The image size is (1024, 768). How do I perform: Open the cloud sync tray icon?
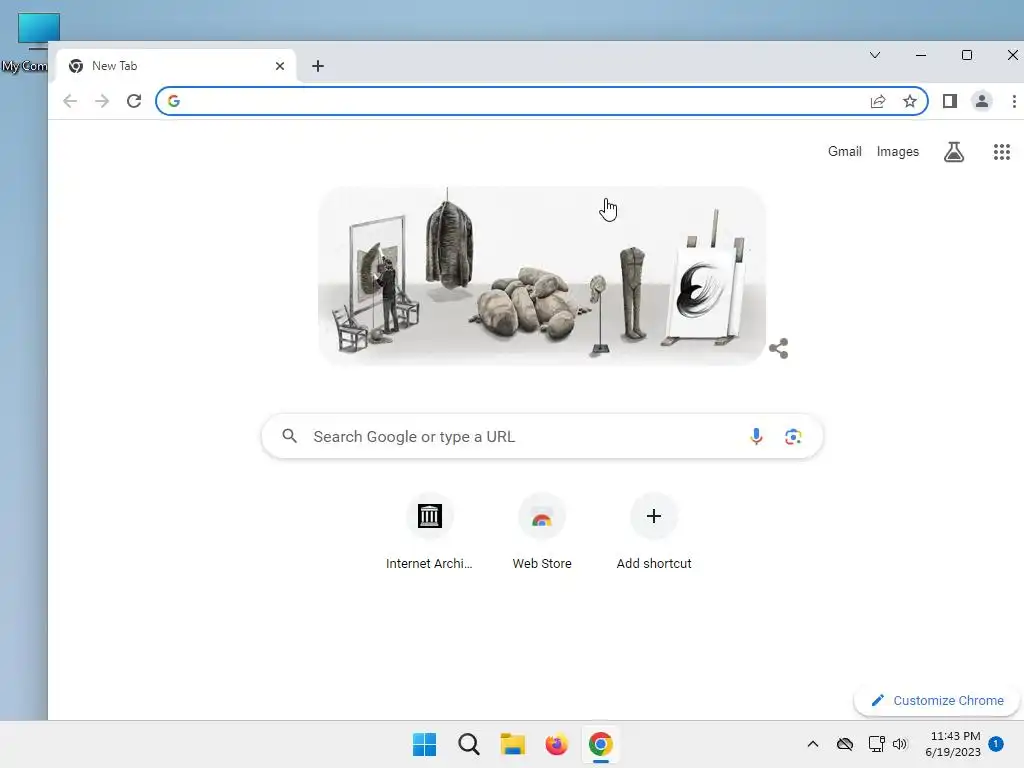click(x=845, y=744)
